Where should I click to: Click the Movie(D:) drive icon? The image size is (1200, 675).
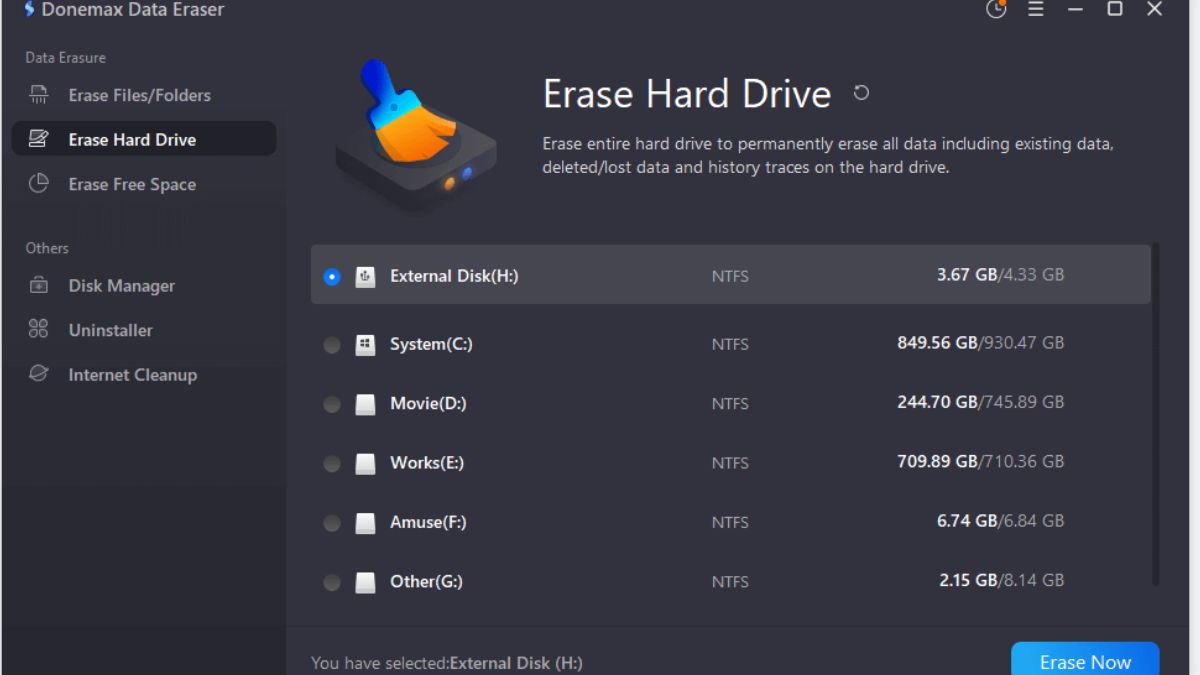coord(365,404)
